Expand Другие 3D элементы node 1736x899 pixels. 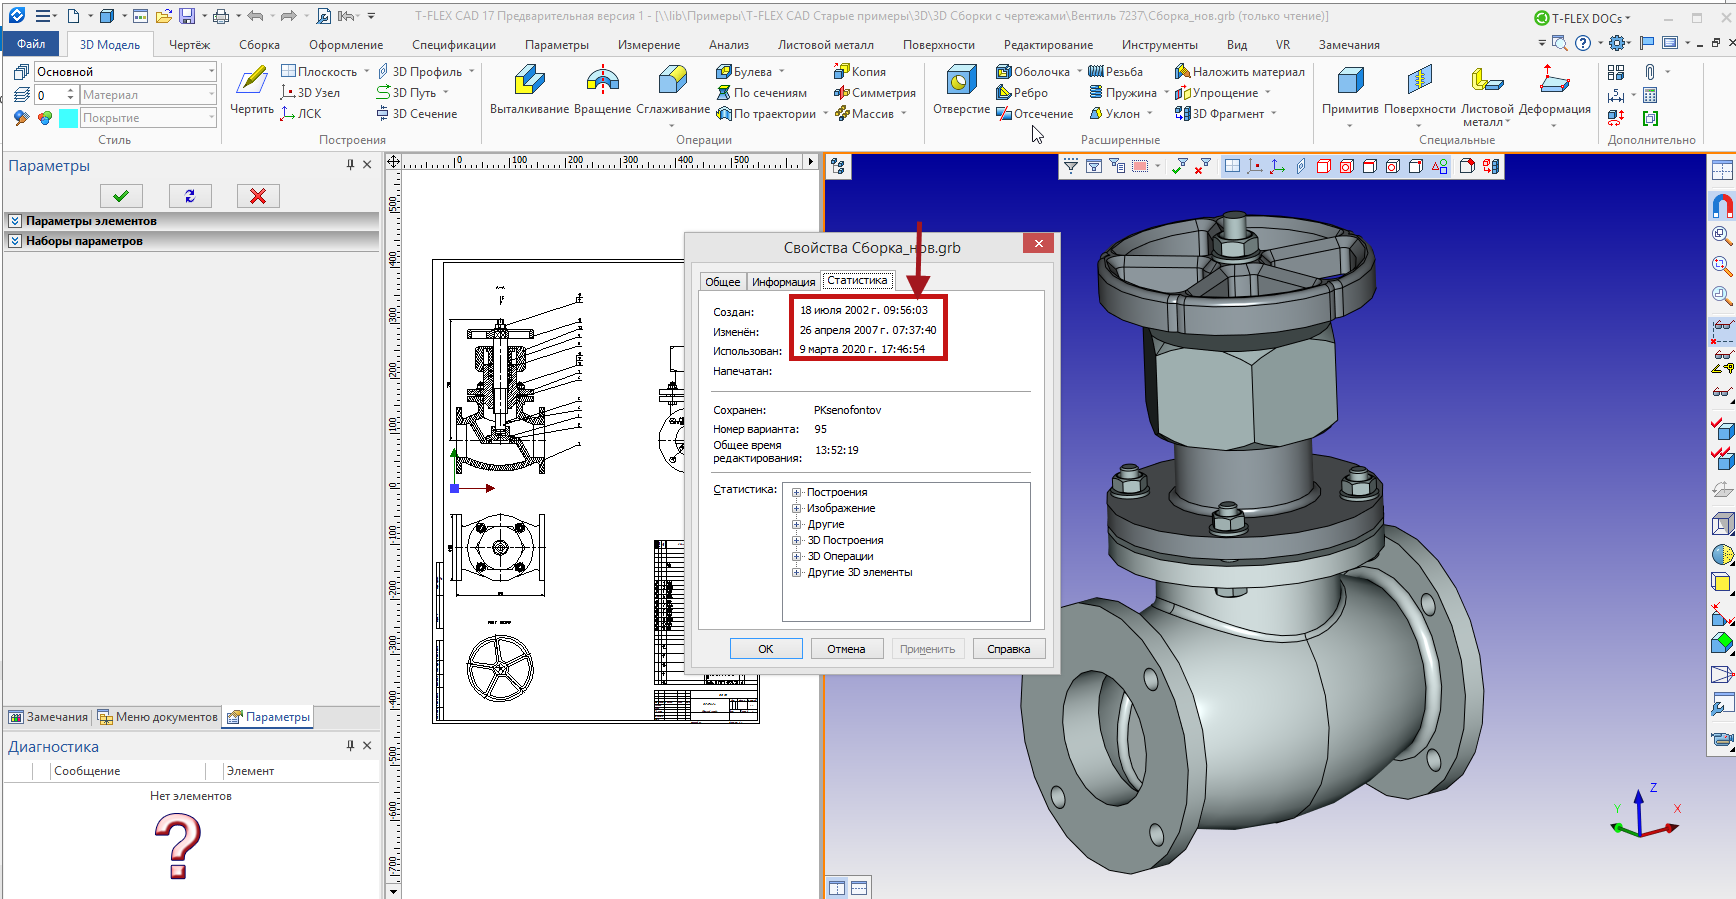click(x=797, y=572)
